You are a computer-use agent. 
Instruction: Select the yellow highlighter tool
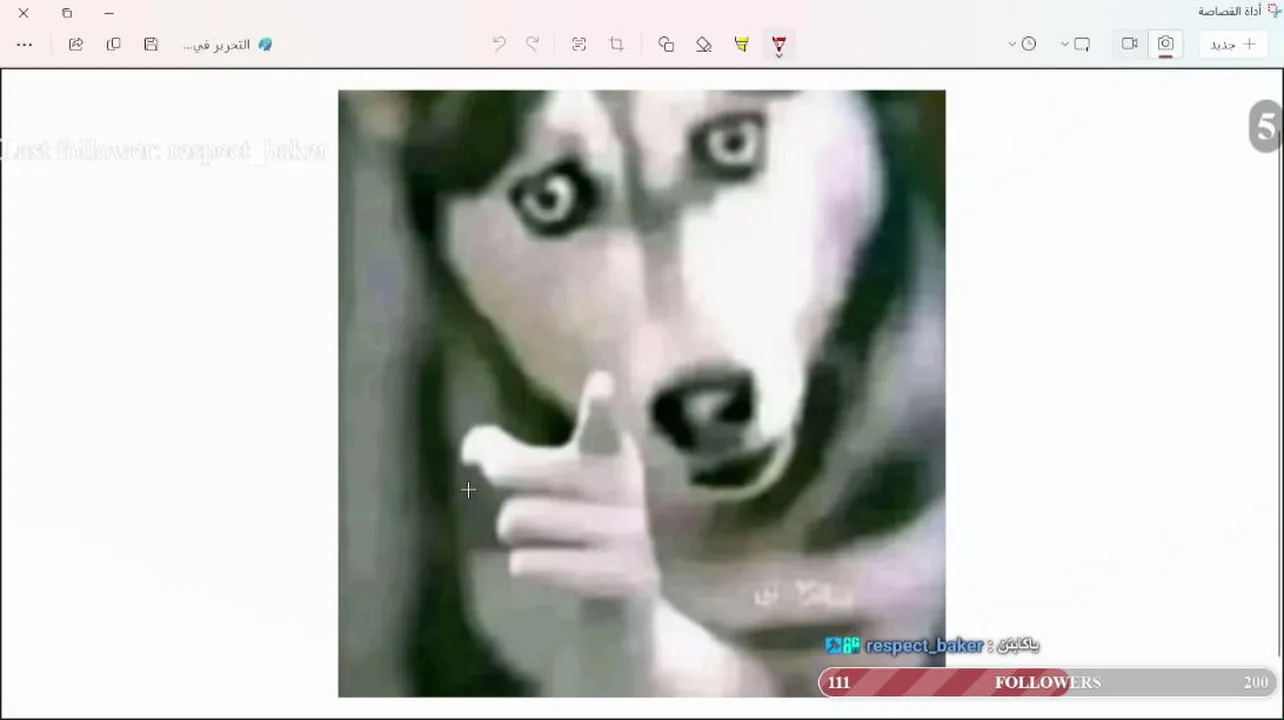coord(741,44)
